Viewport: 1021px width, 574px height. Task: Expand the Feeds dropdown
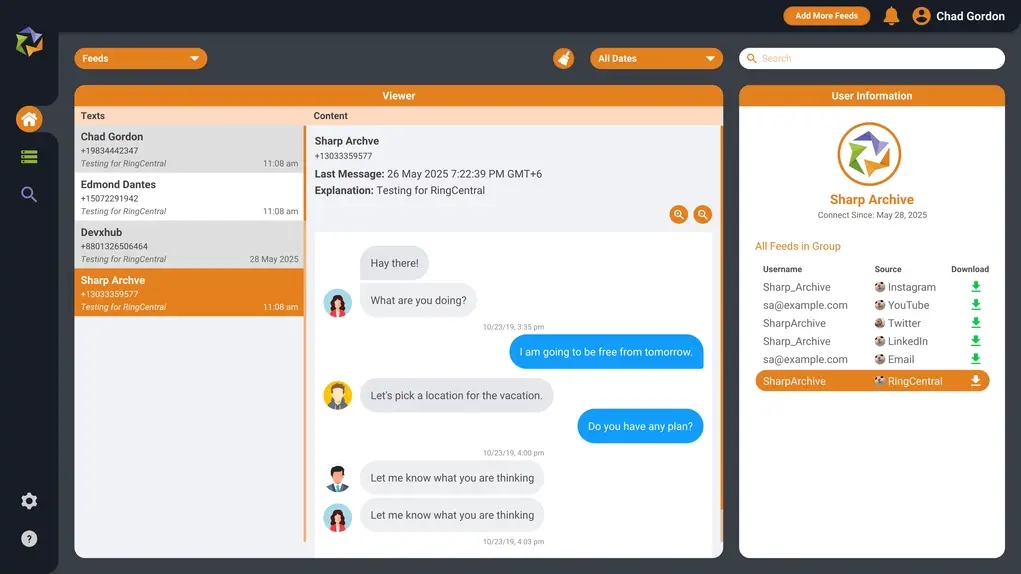point(140,59)
